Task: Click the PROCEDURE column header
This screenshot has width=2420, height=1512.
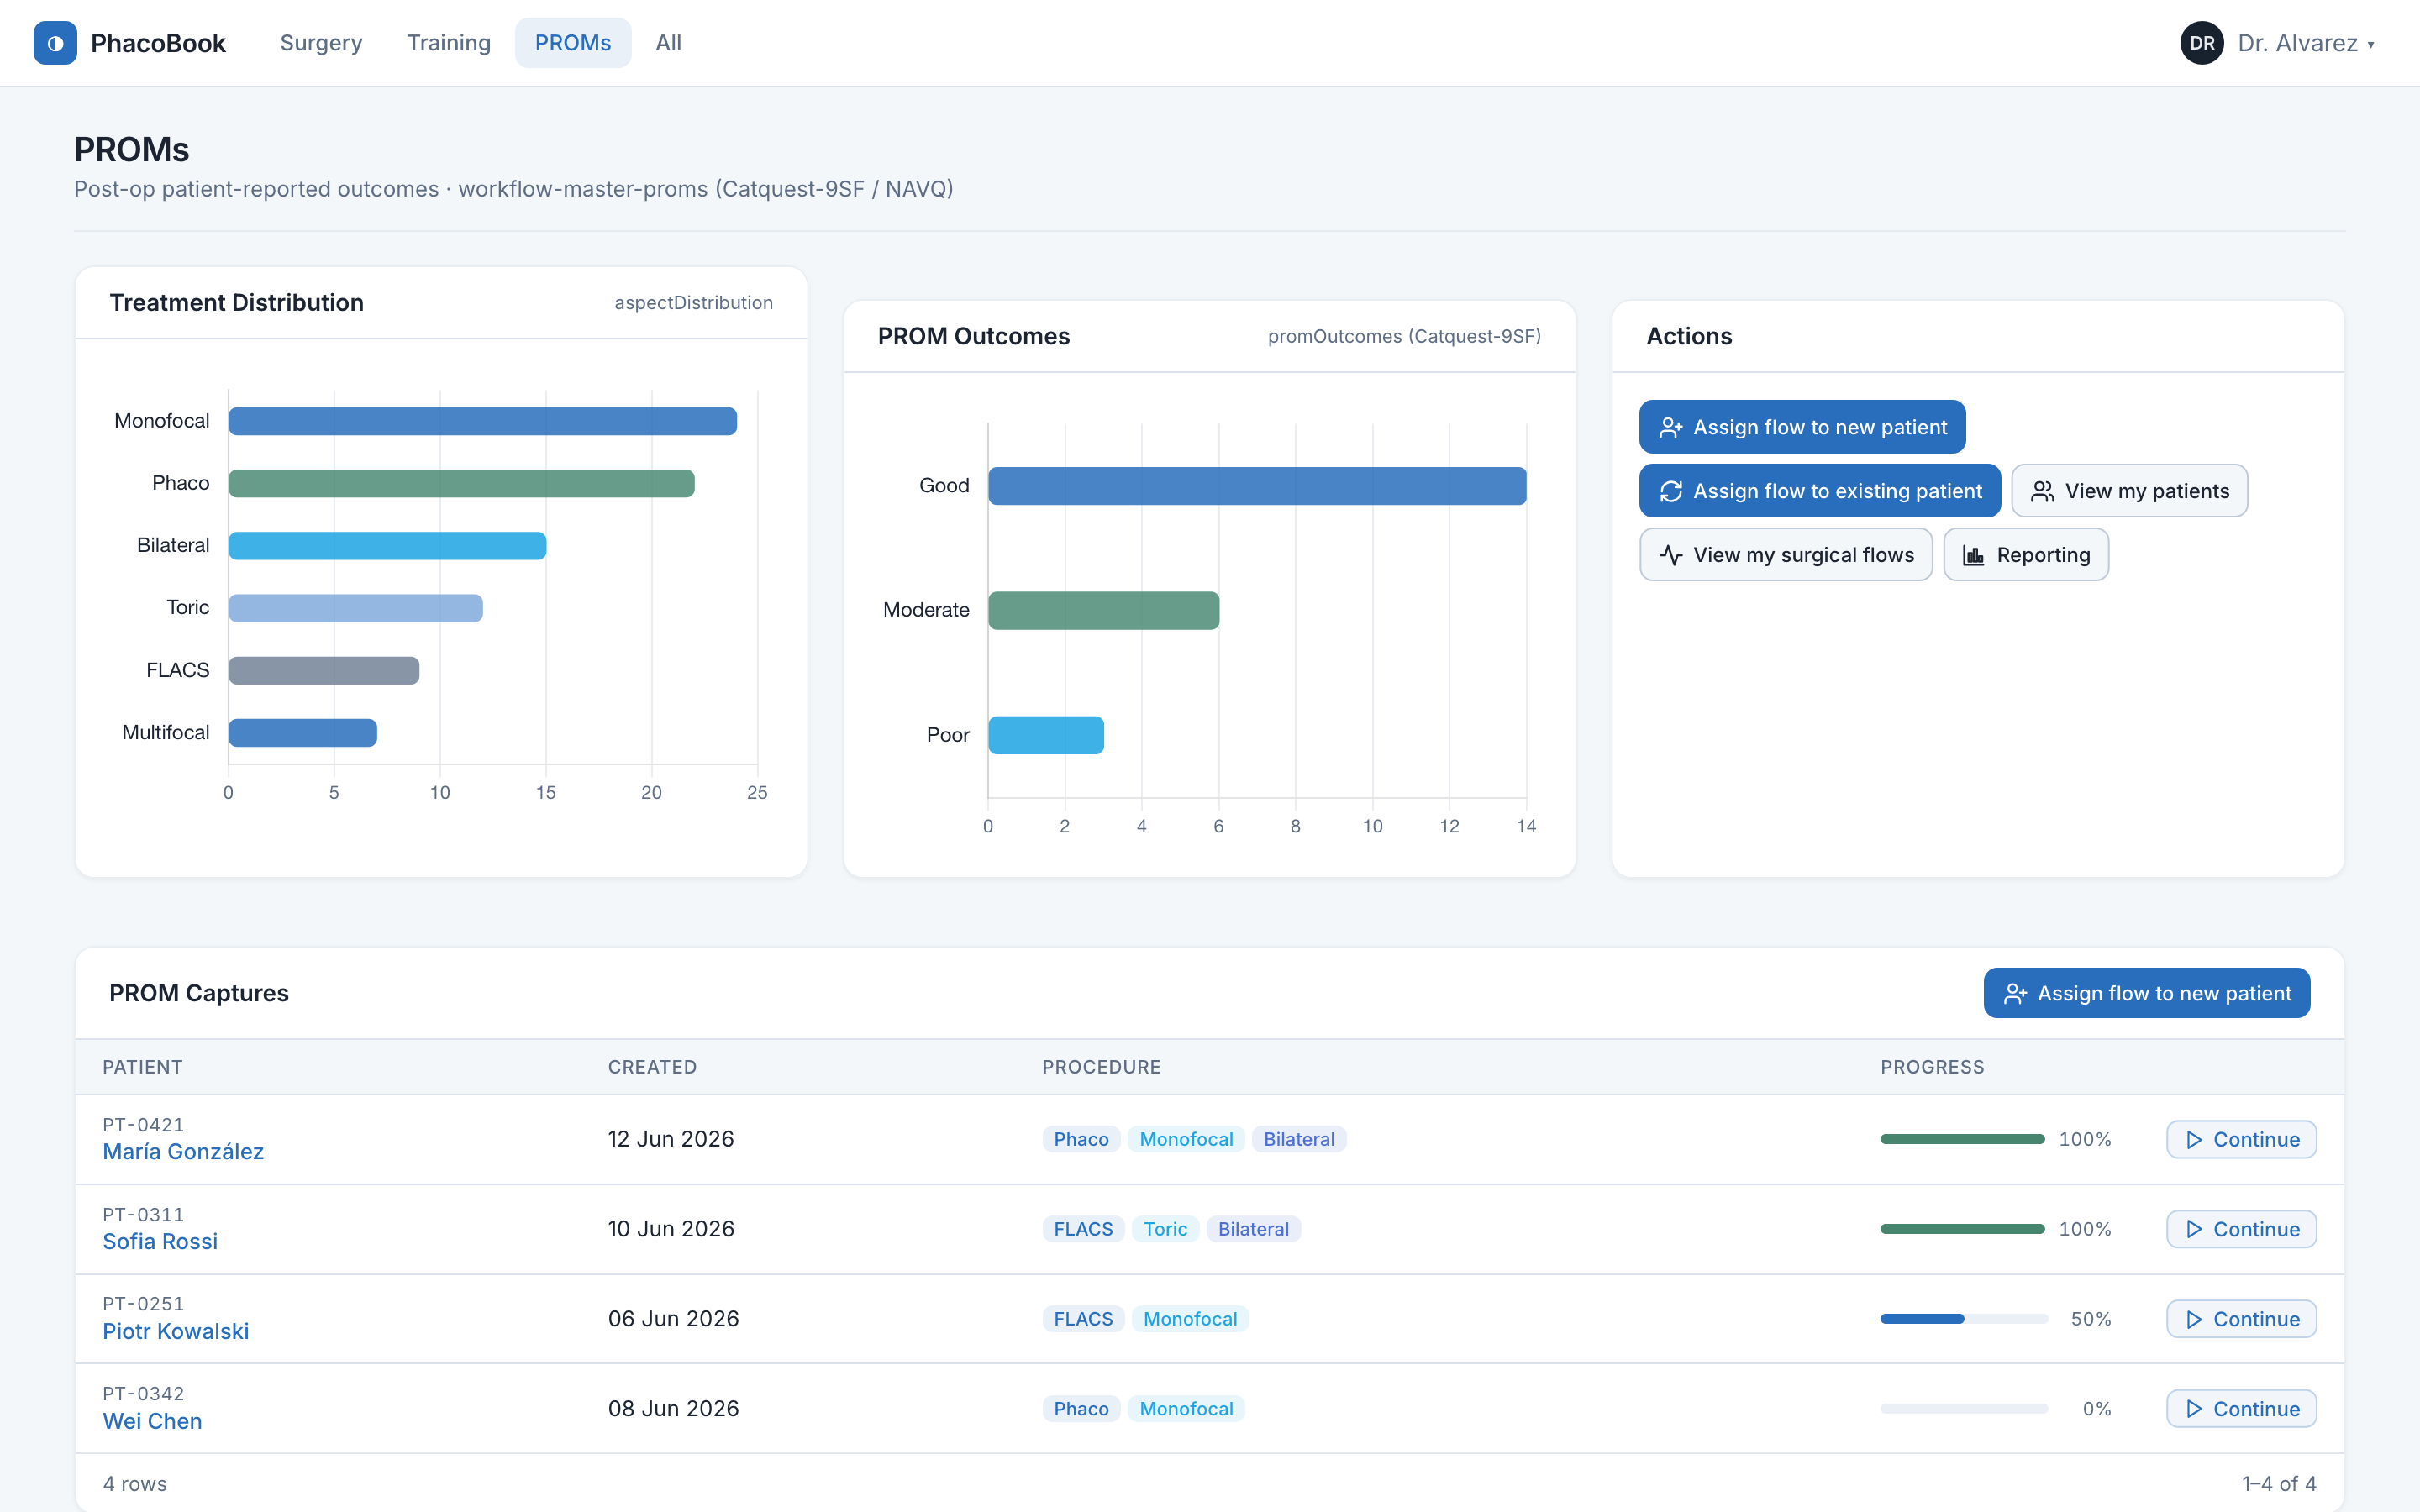Action: (x=1101, y=1067)
